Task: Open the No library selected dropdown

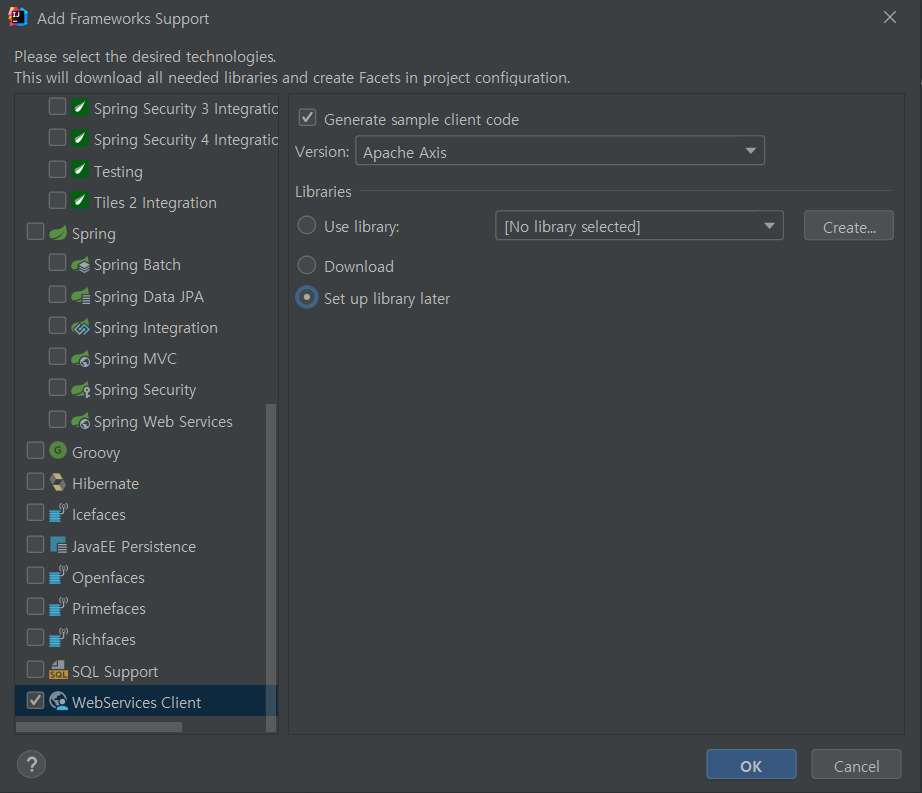Action: coord(639,226)
